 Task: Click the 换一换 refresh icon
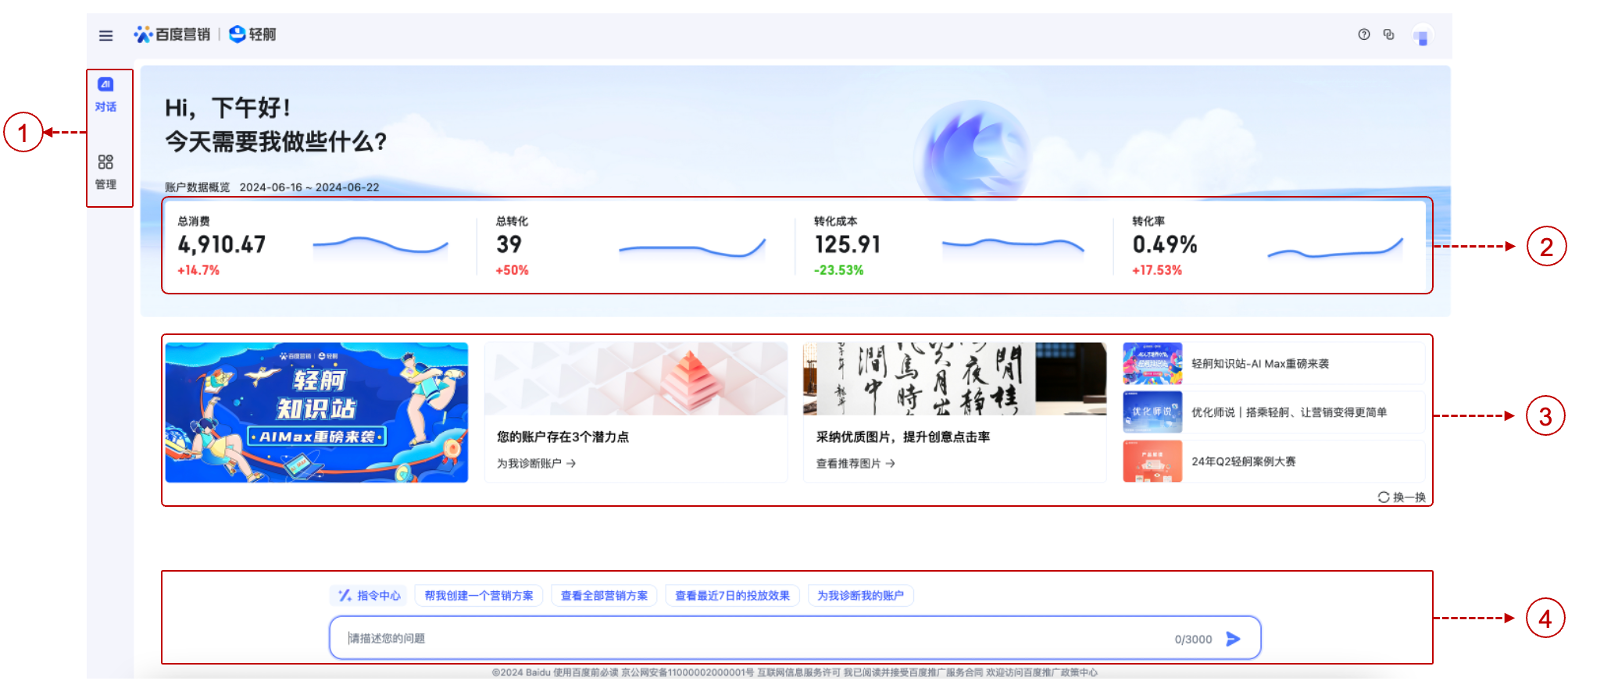pyautogui.click(x=1384, y=497)
